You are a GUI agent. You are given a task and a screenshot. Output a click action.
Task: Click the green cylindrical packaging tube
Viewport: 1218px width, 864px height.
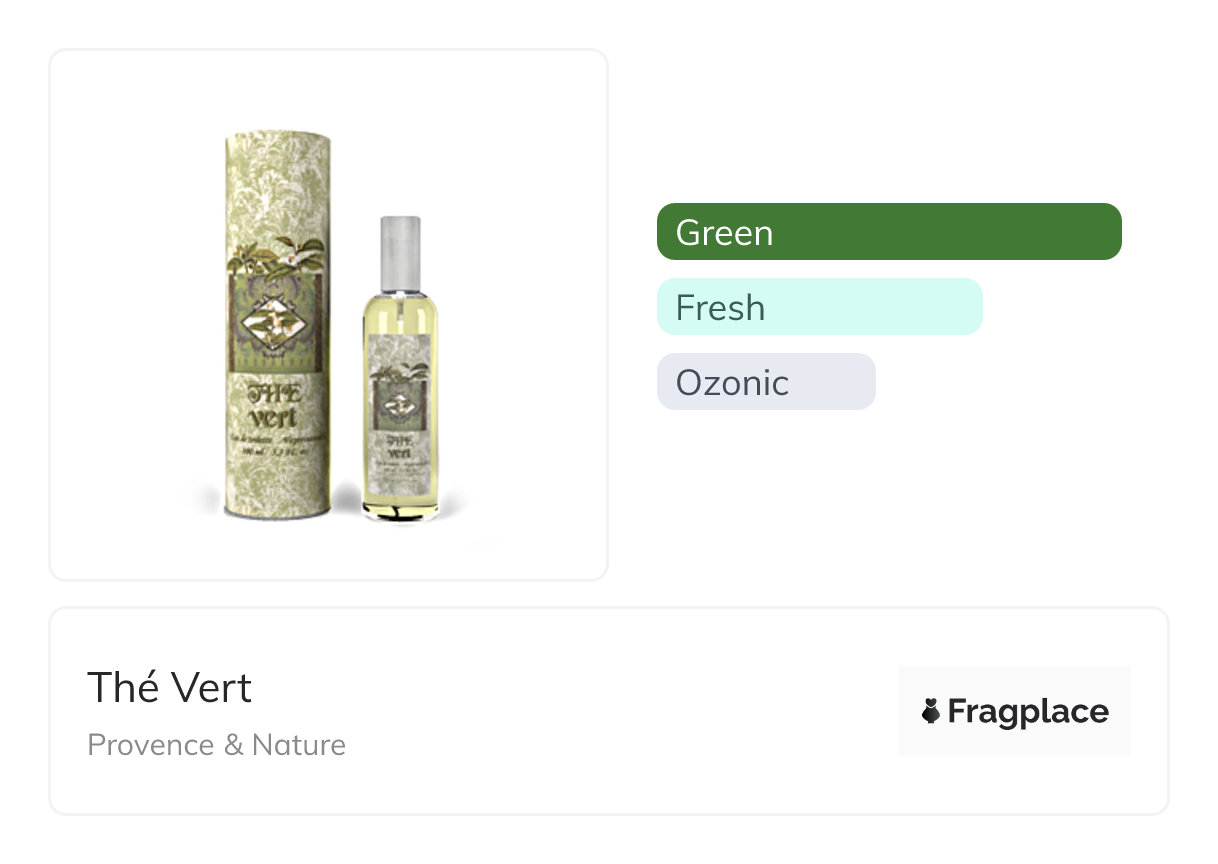[x=273, y=325]
